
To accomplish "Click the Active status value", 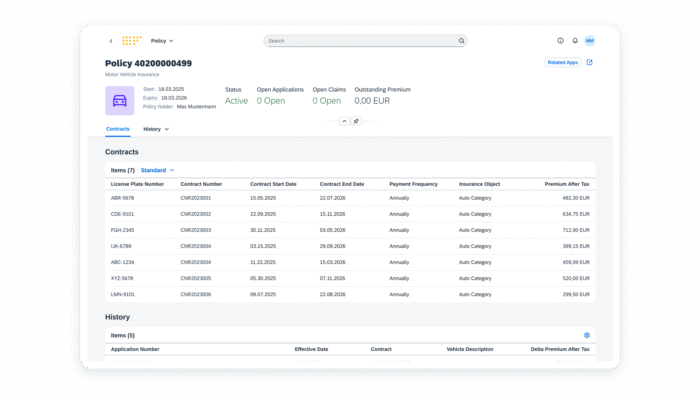I will 236,101.
